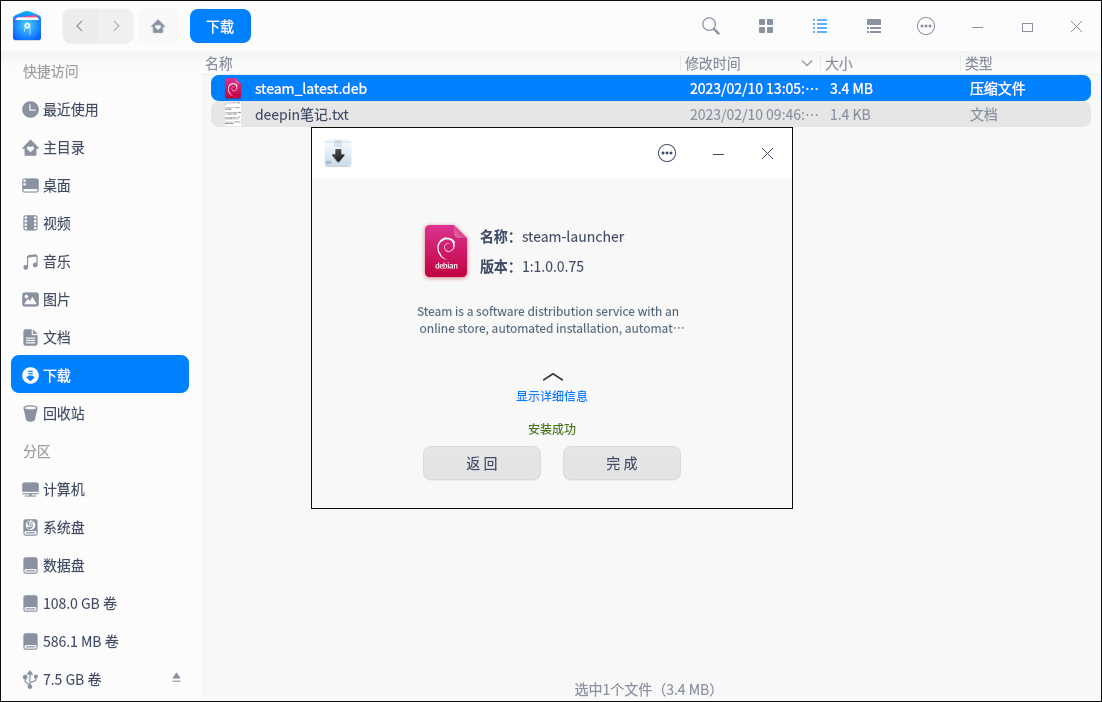Open 数据盘 in sidebar

click(x=100, y=566)
